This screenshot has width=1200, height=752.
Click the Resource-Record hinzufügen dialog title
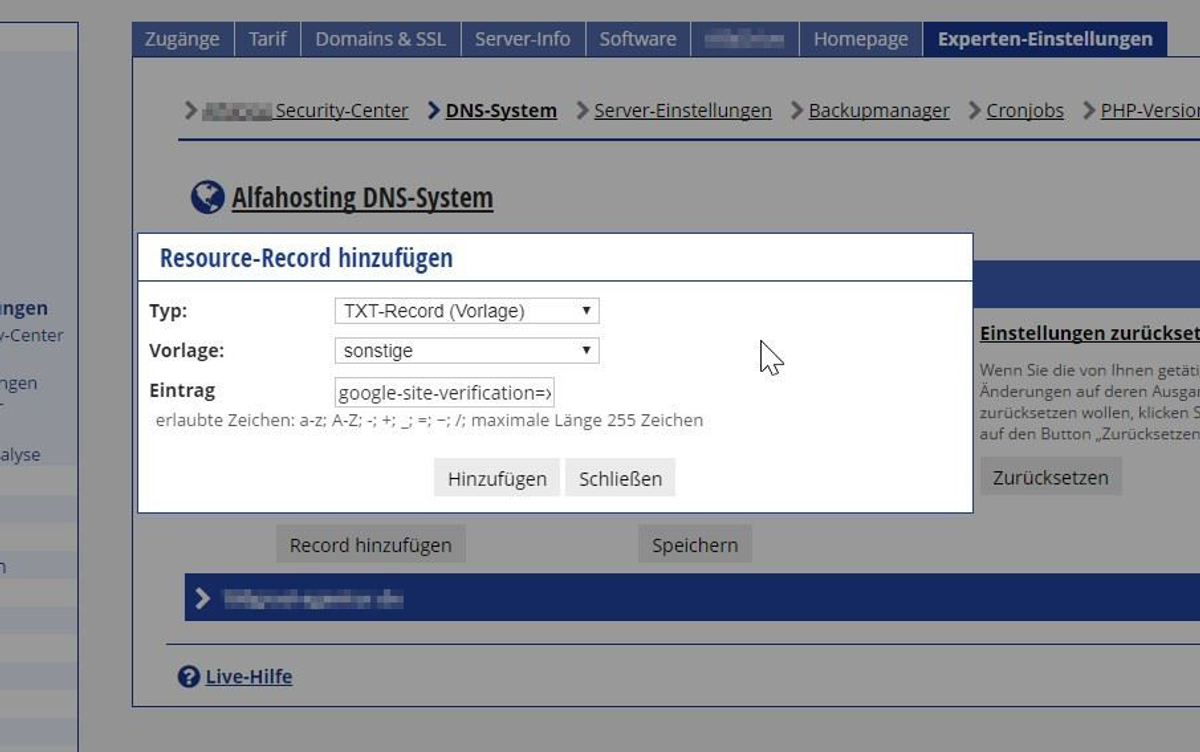(x=306, y=258)
